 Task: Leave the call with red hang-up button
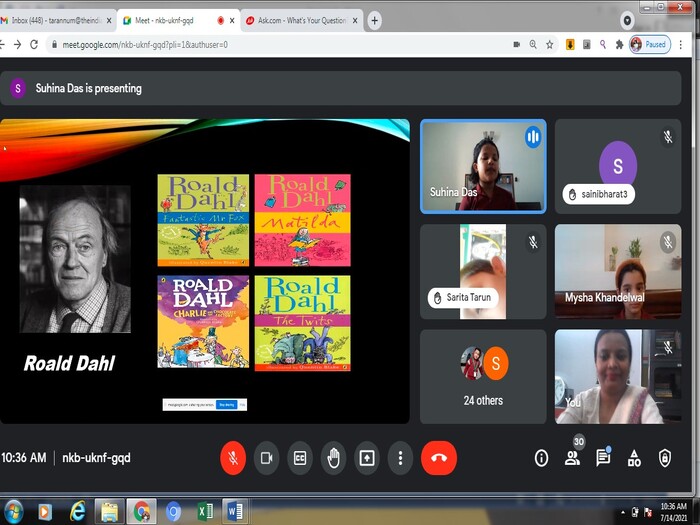(439, 458)
